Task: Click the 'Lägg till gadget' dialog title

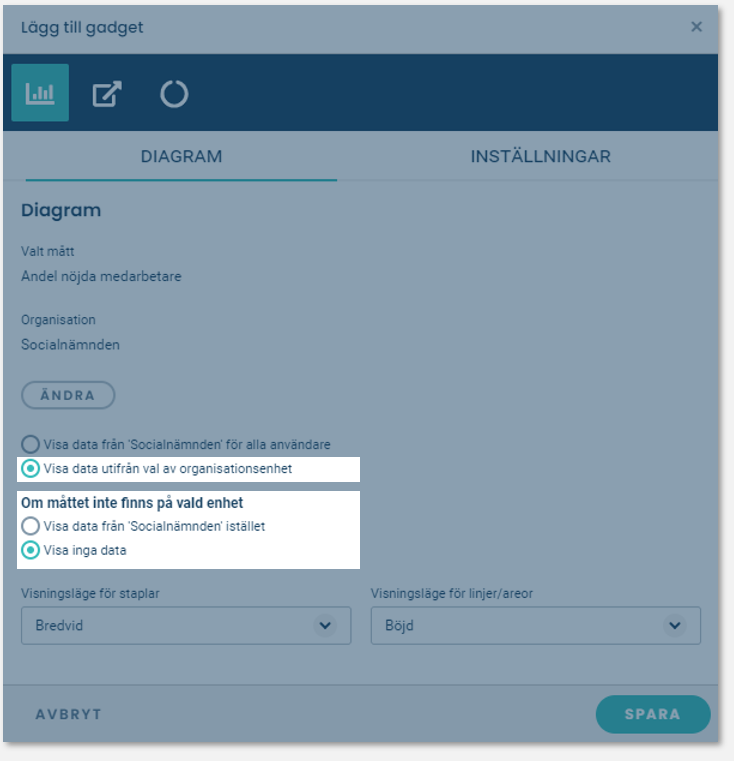Action: [82, 28]
